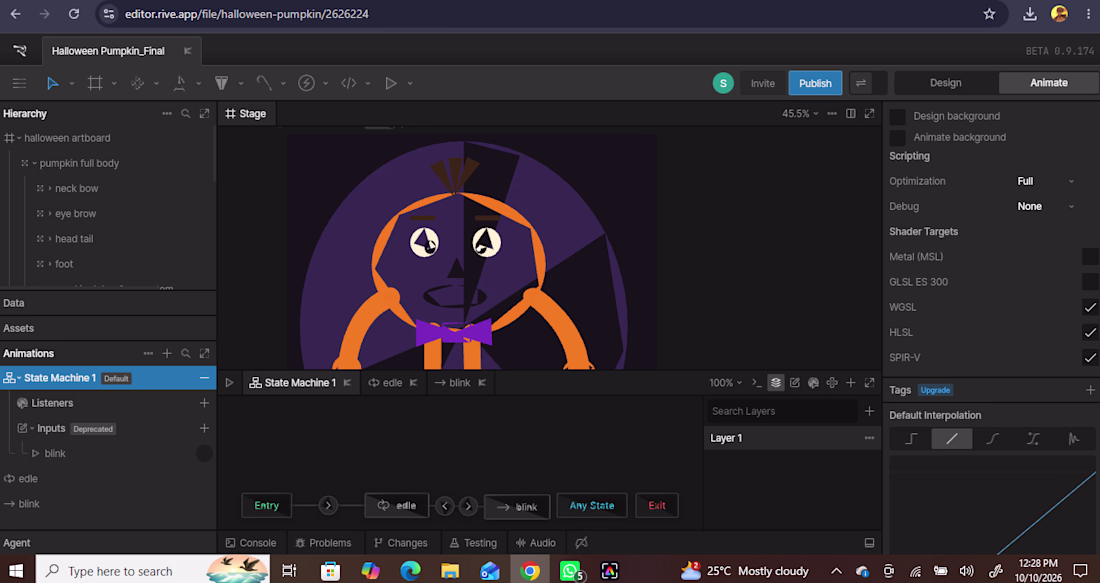The width and height of the screenshot is (1100, 583).
Task: Click the swap arrows icon beside Publish
Action: (x=861, y=83)
